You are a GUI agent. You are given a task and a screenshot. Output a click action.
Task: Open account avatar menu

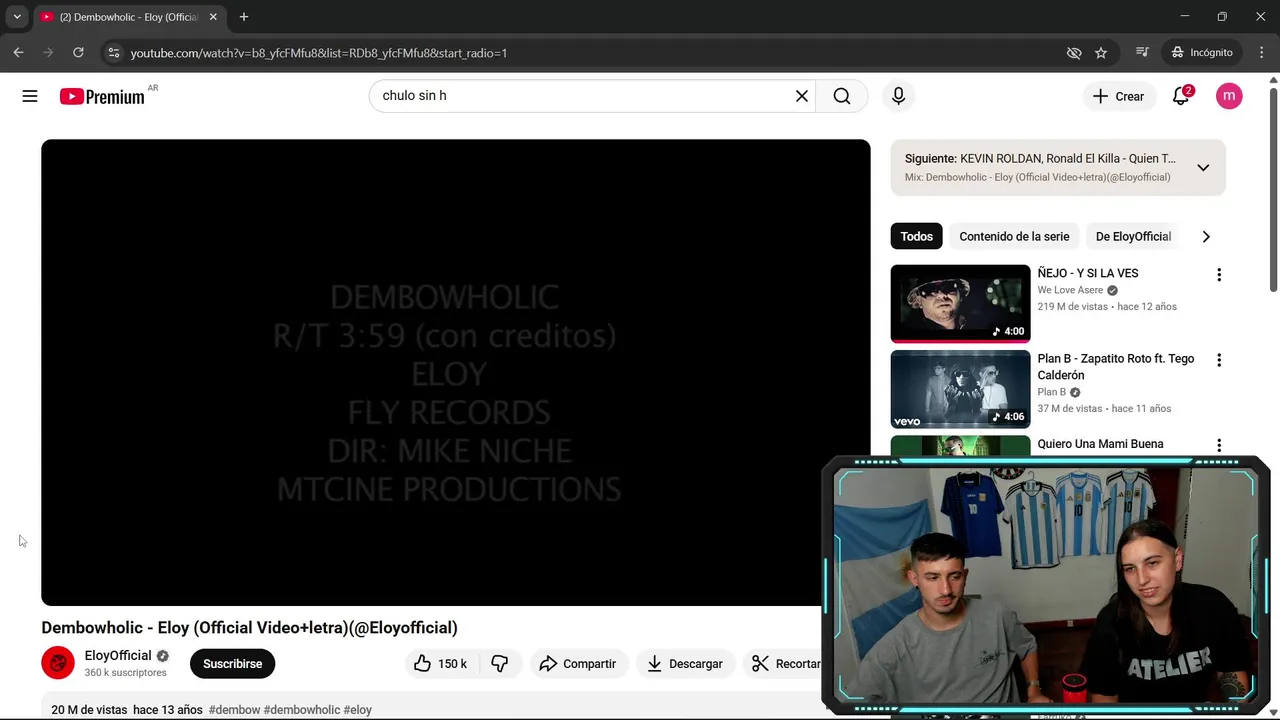click(x=1229, y=96)
